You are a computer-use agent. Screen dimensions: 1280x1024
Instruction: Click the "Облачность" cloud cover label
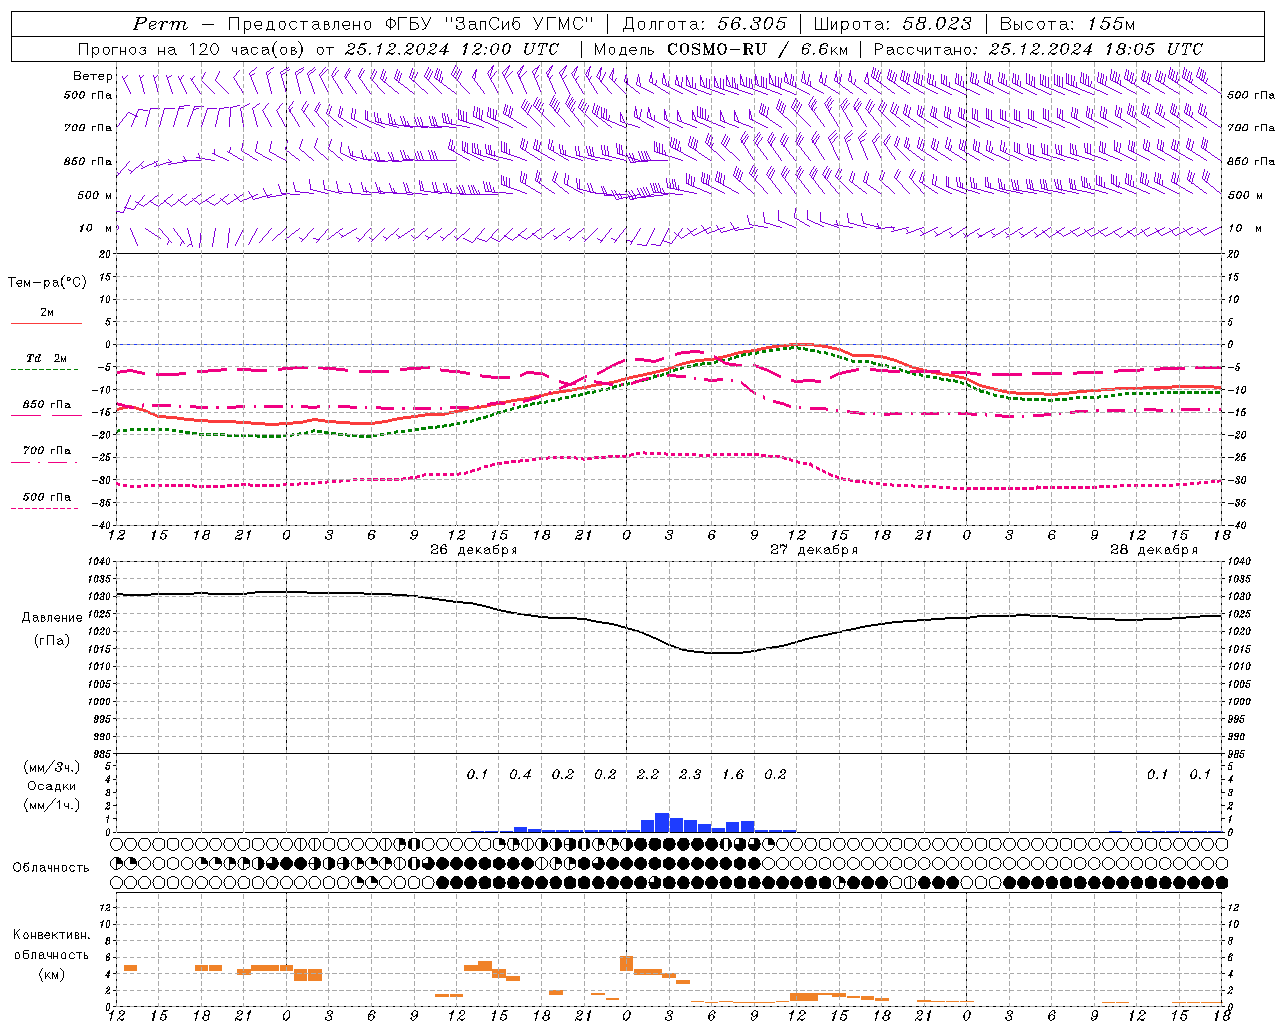pyautogui.click(x=51, y=867)
